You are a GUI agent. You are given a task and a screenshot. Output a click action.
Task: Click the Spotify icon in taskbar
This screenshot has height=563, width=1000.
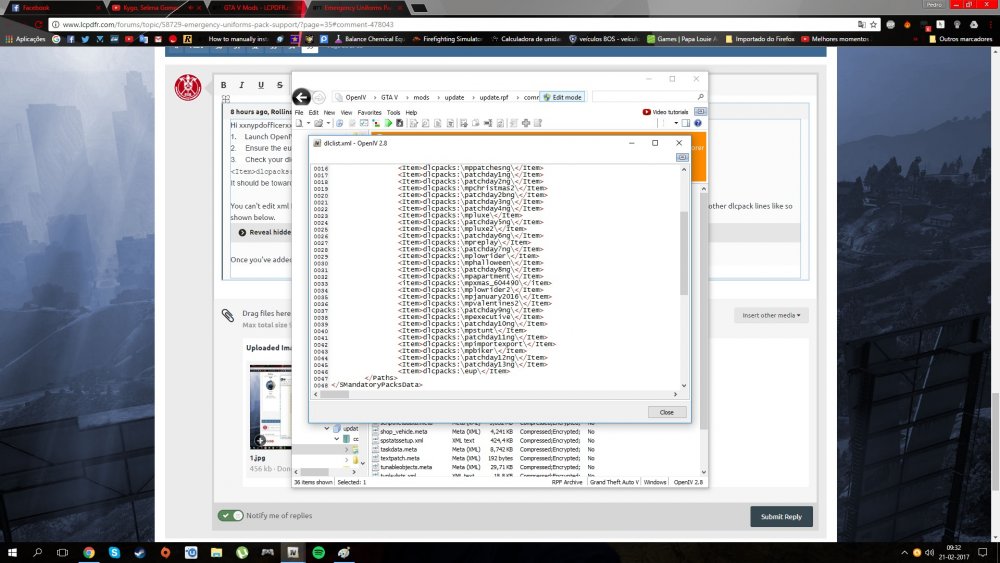[318, 552]
